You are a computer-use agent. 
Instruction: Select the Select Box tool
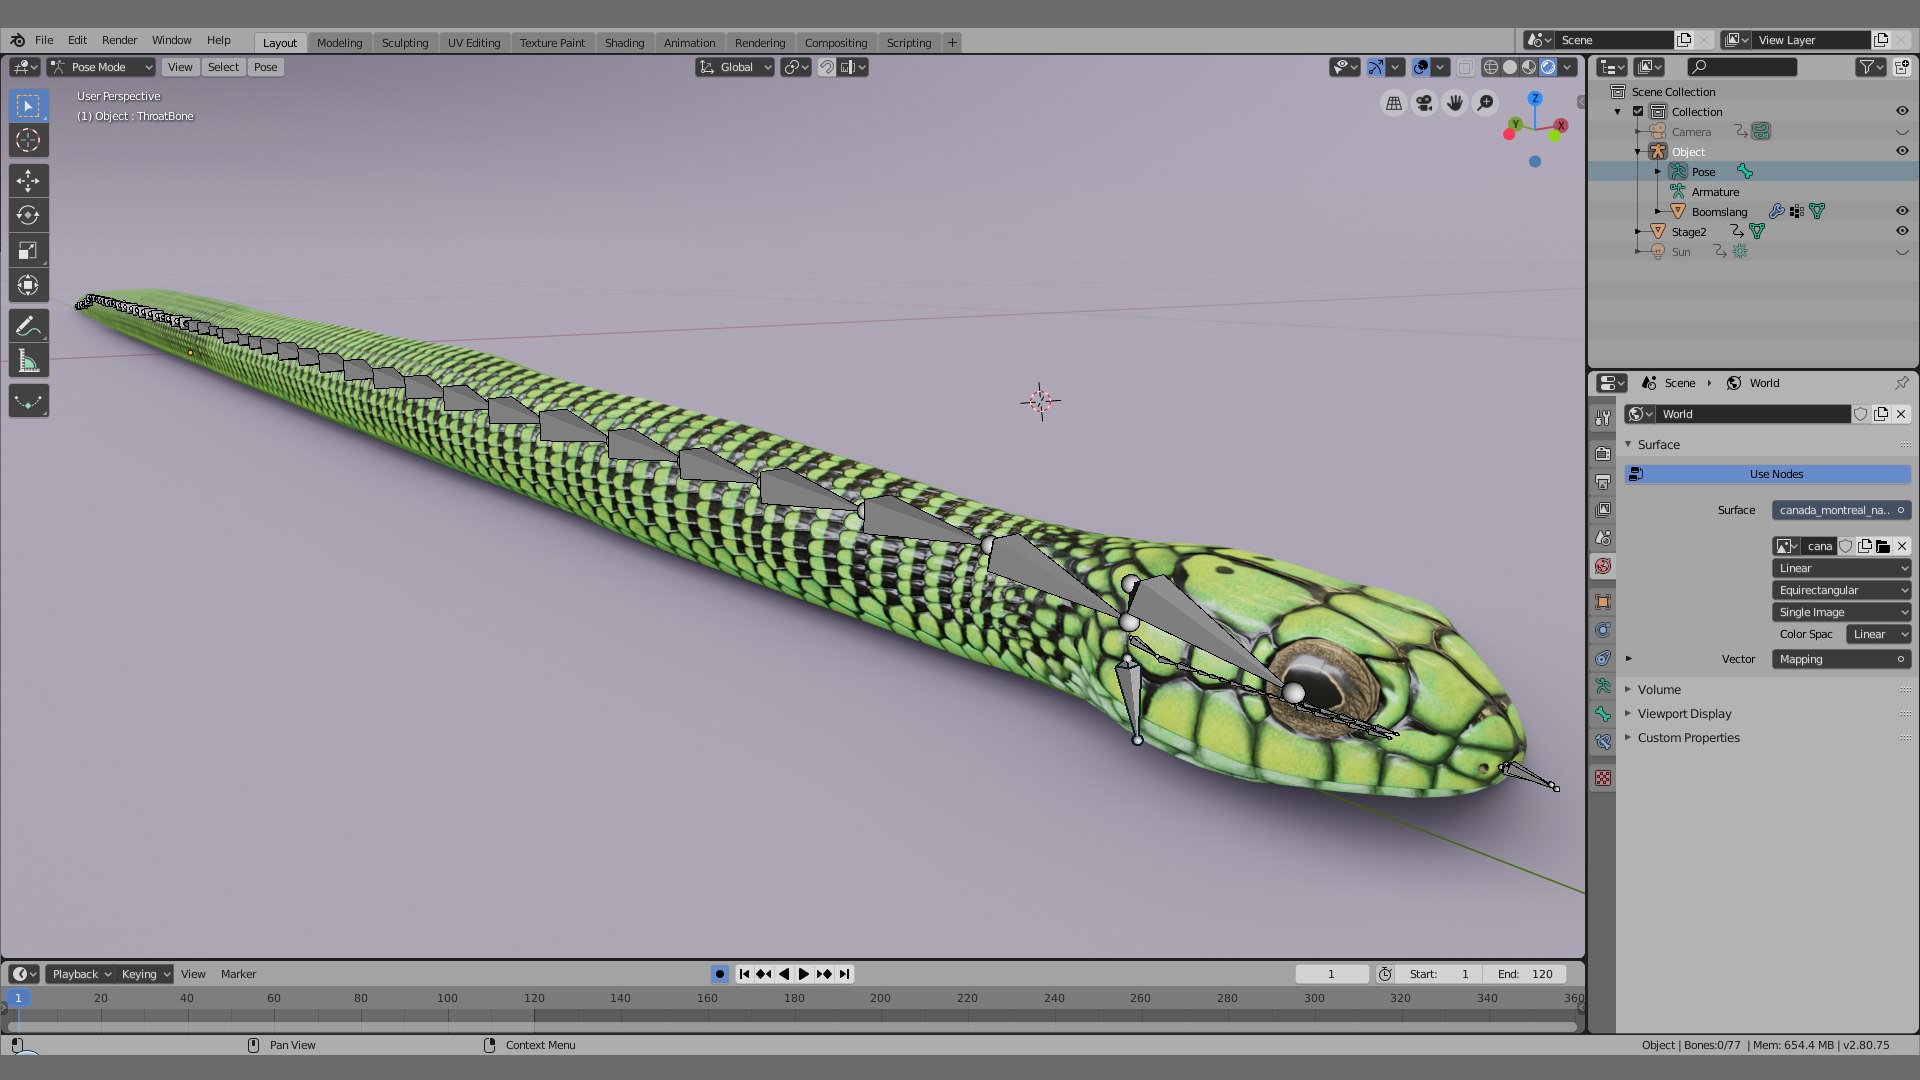(x=28, y=105)
